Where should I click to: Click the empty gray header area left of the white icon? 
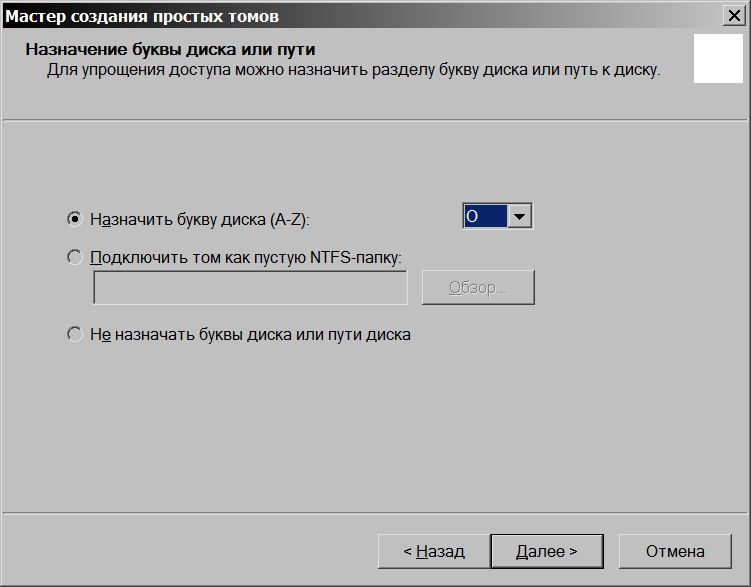600,98
